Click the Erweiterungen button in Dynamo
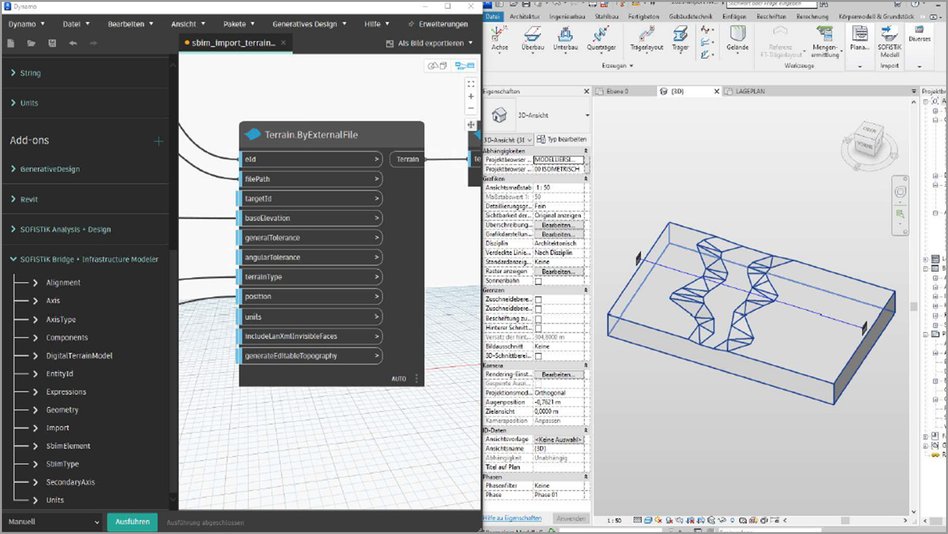This screenshot has height=534, width=948. pos(438,24)
